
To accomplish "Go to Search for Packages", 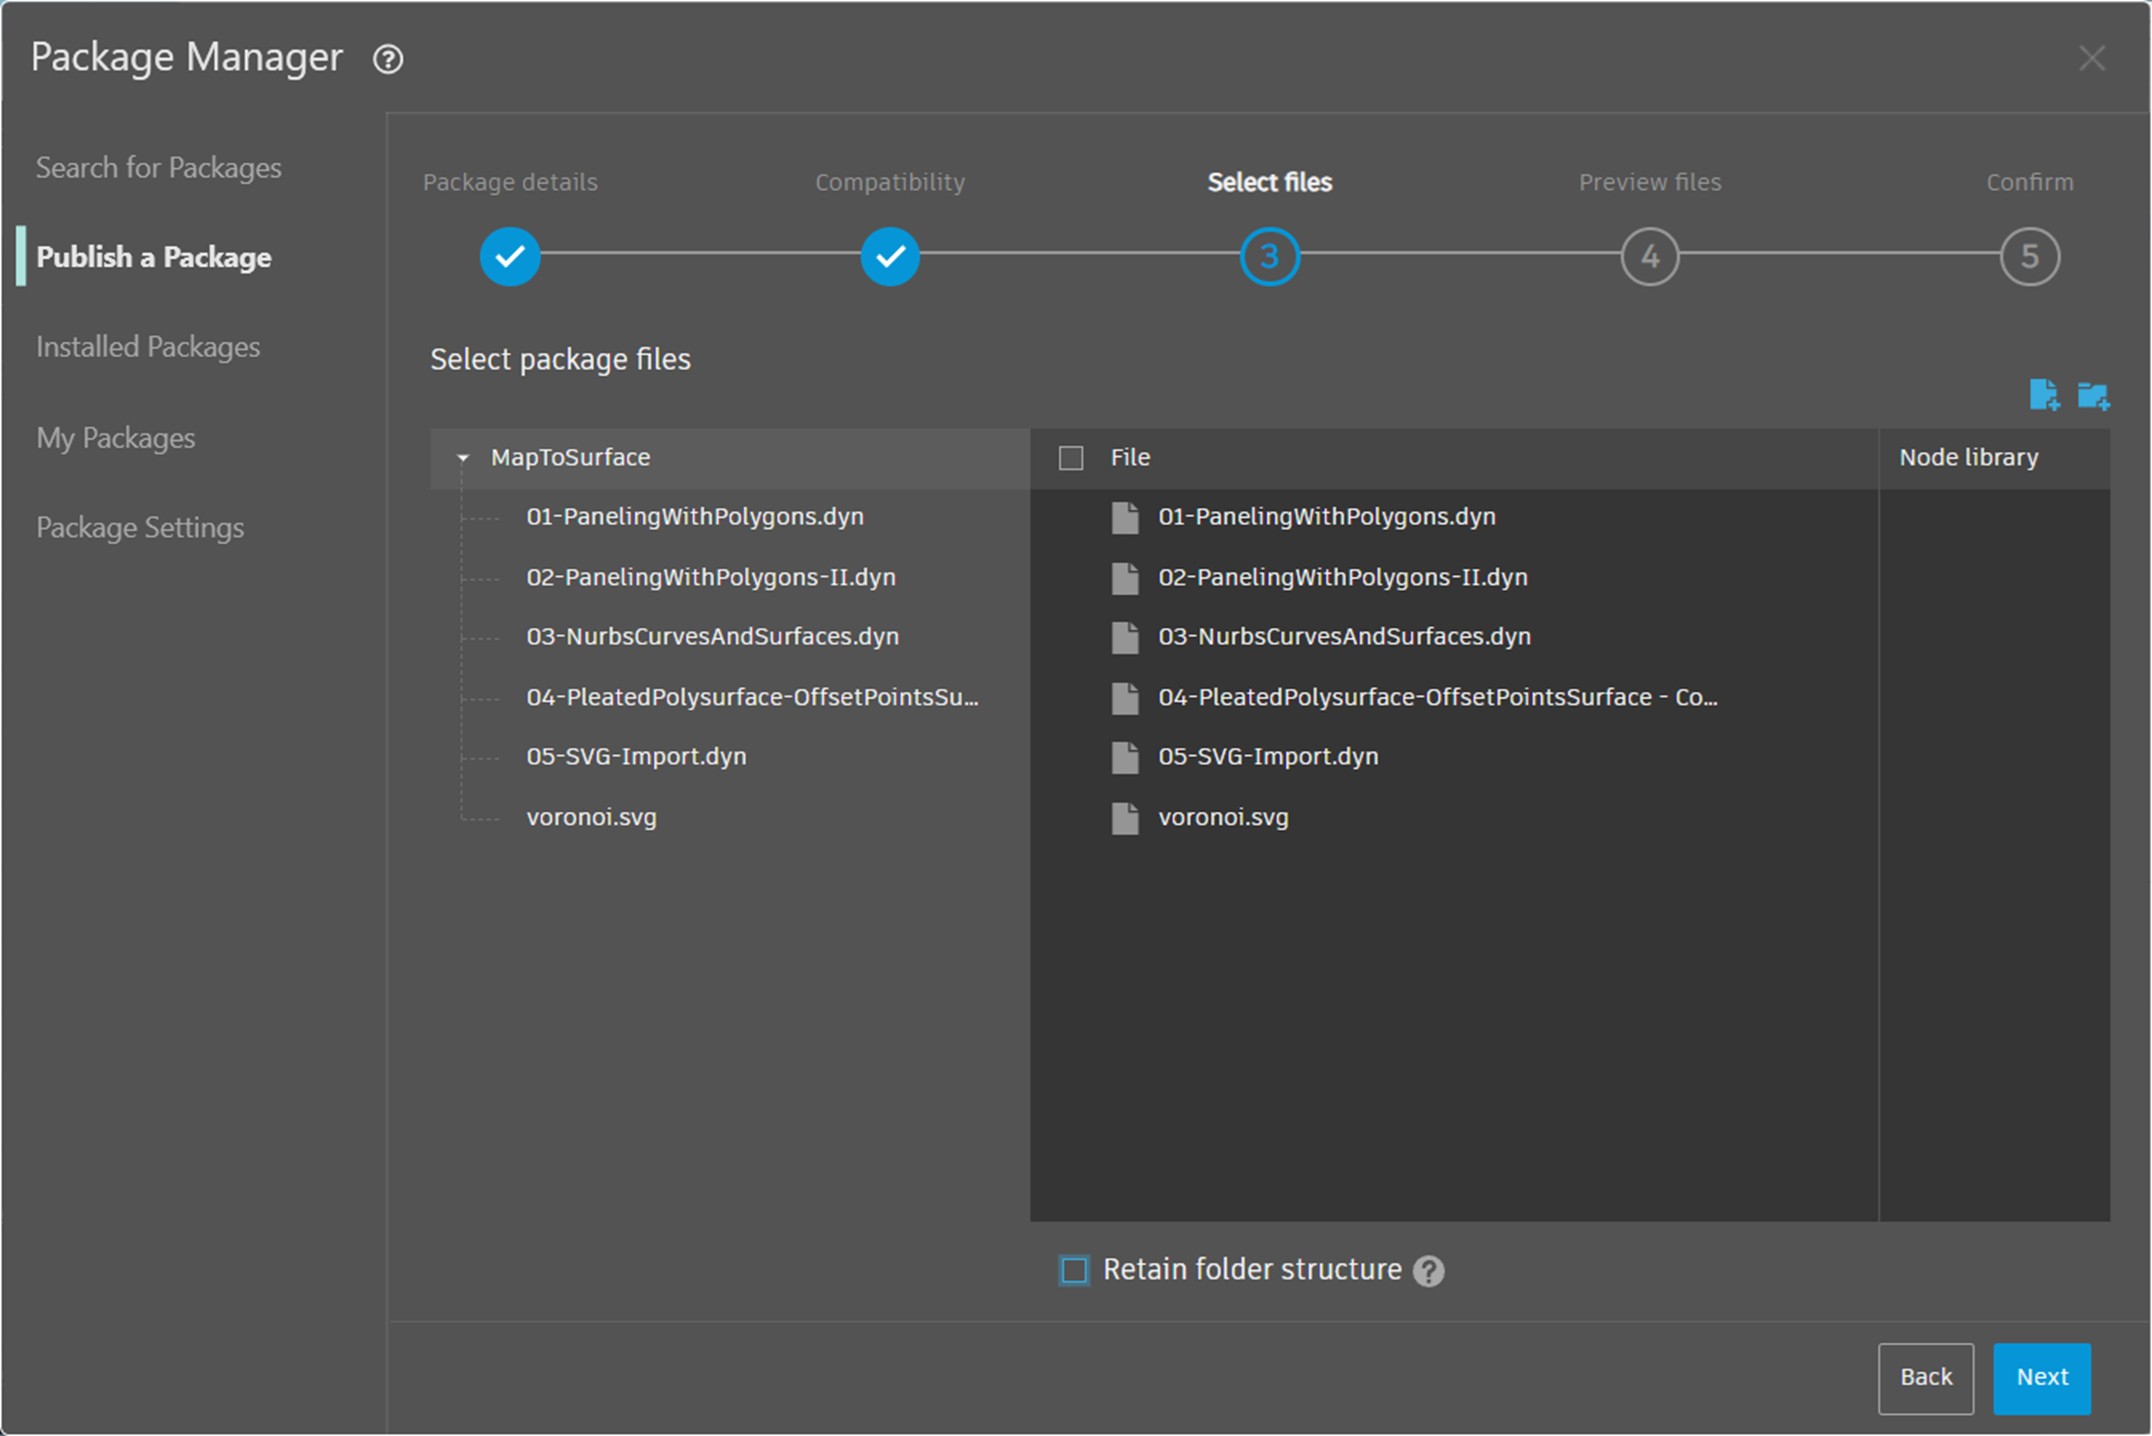I will (159, 168).
